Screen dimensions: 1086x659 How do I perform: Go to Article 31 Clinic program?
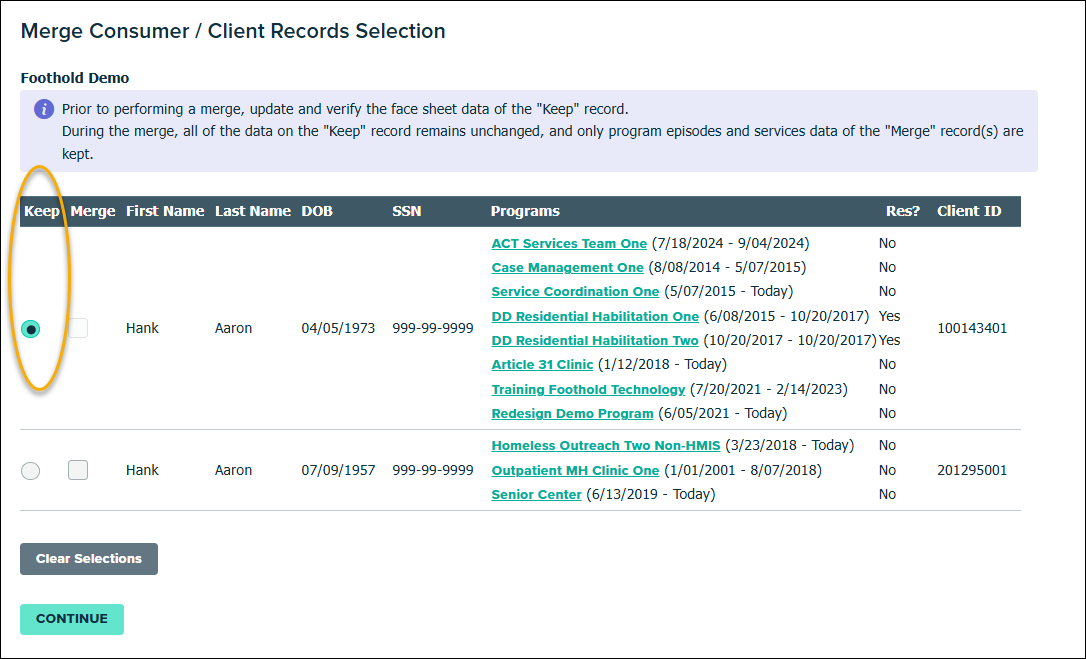coord(542,365)
